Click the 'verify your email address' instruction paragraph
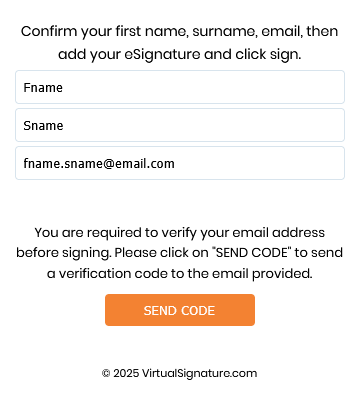Screen dimensions: 360x396 [x=180, y=253]
